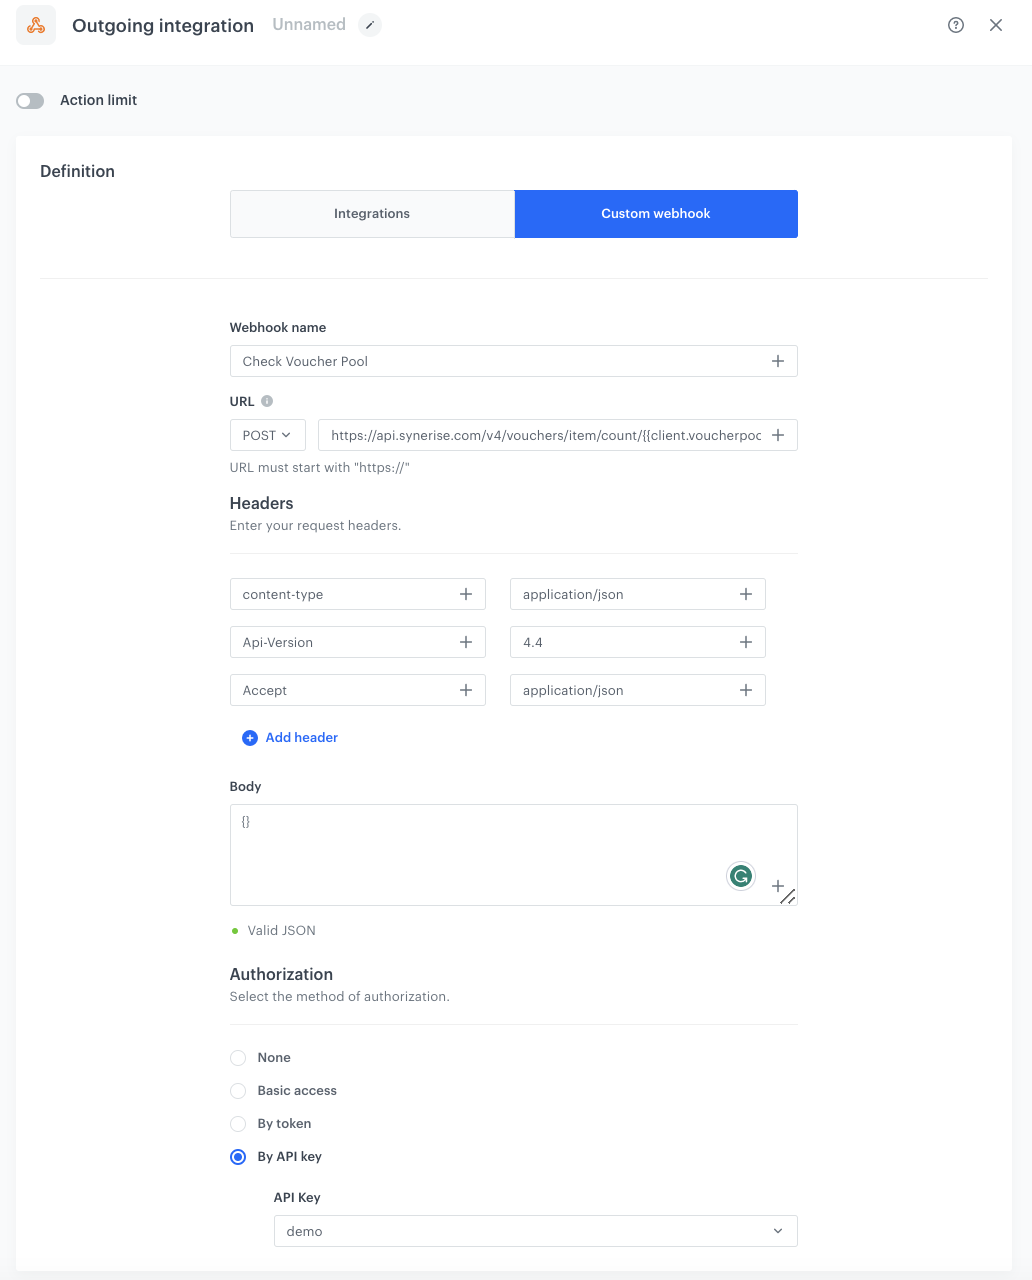Open the POST method dropdown

coord(267,435)
